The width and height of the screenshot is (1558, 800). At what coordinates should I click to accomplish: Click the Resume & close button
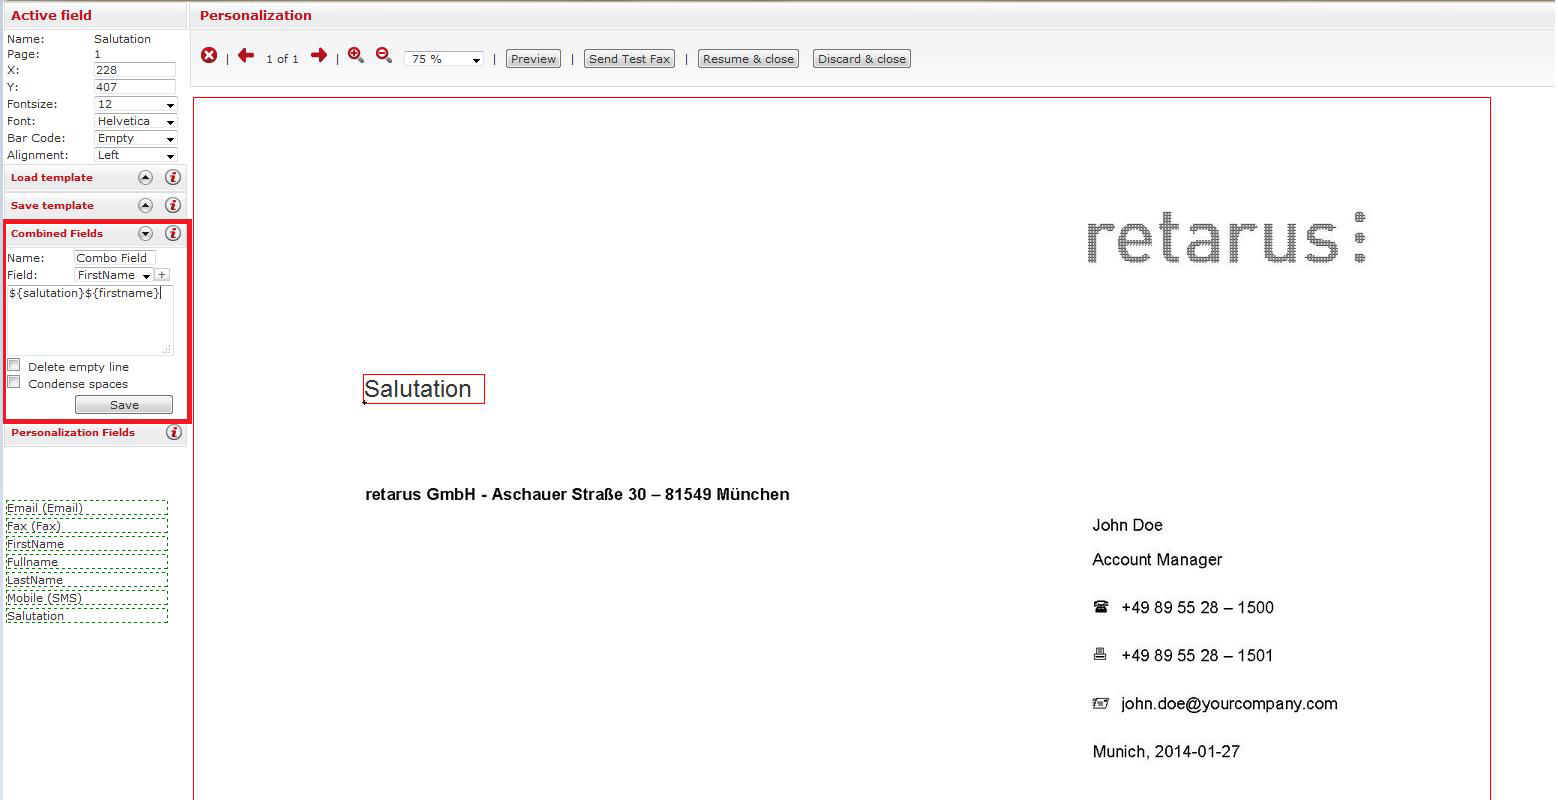pos(748,59)
